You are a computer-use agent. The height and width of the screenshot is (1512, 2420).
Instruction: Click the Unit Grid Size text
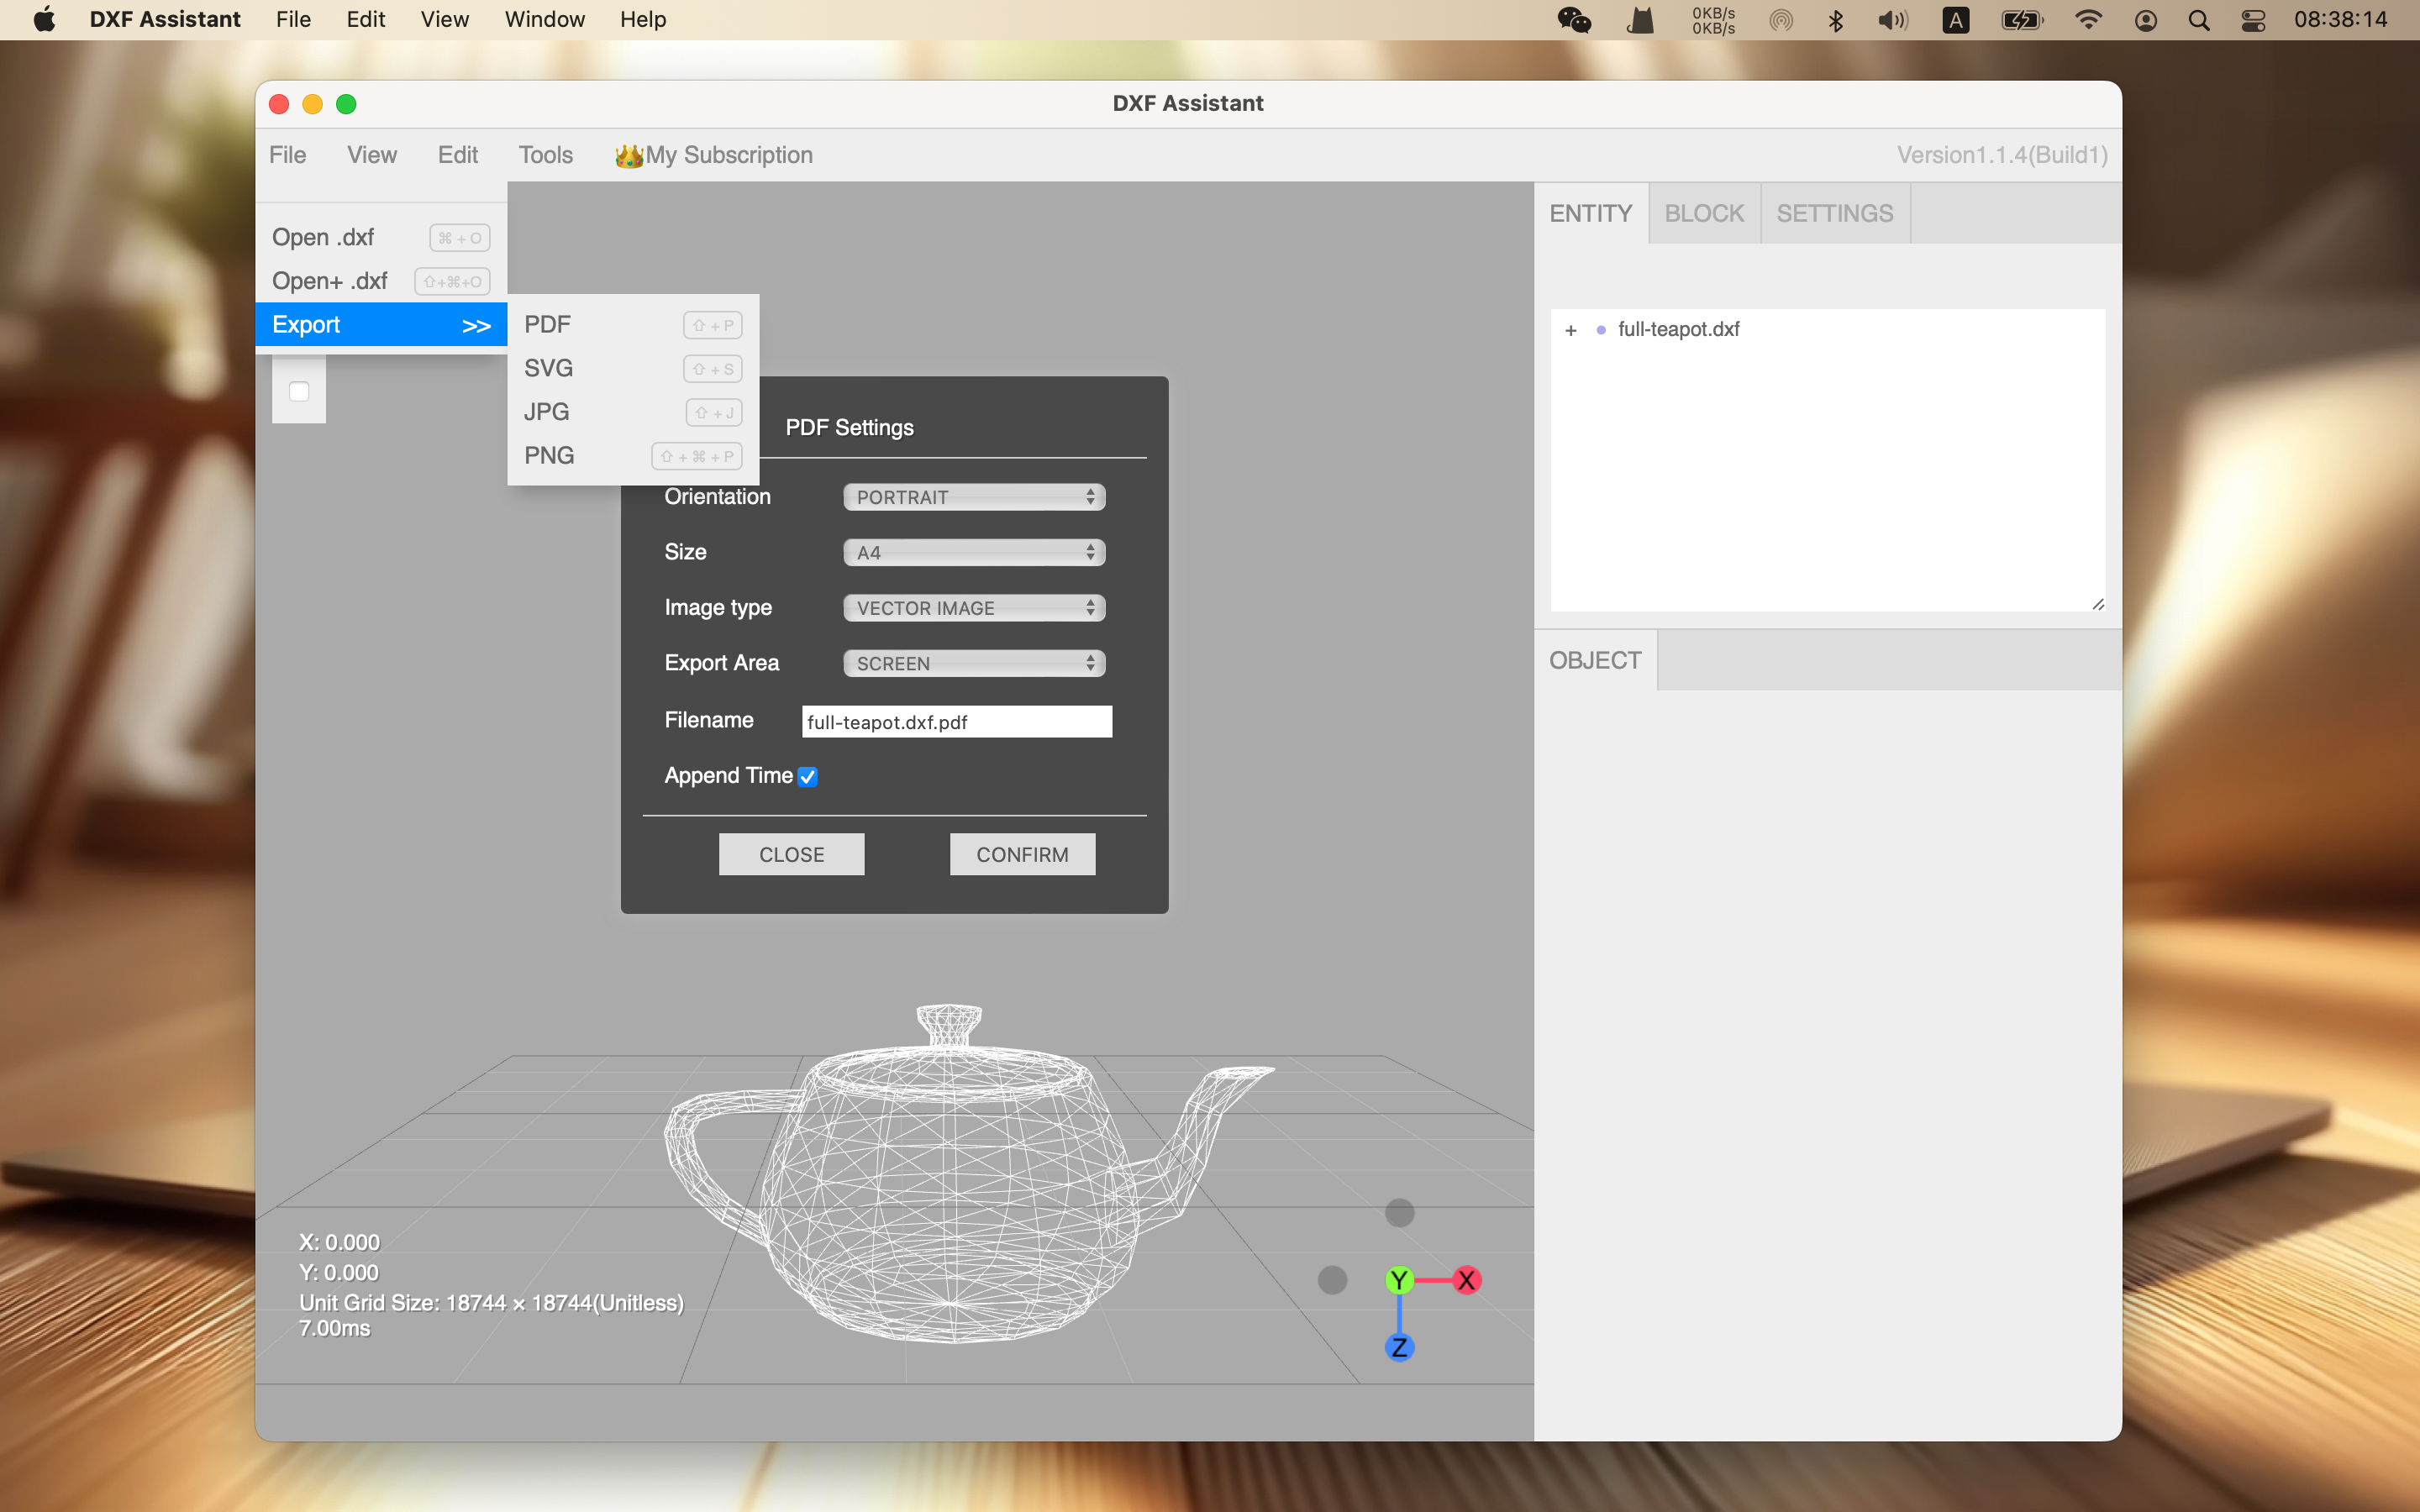pos(492,1303)
